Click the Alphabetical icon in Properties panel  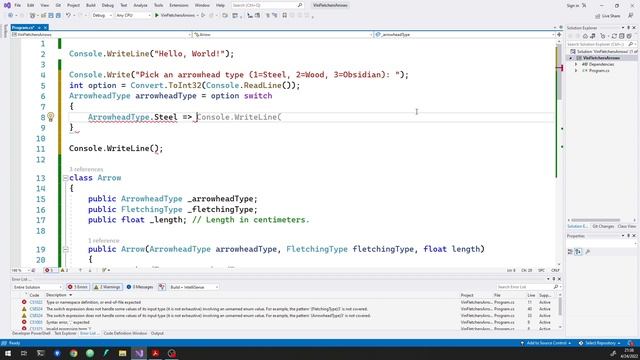coord(578,252)
